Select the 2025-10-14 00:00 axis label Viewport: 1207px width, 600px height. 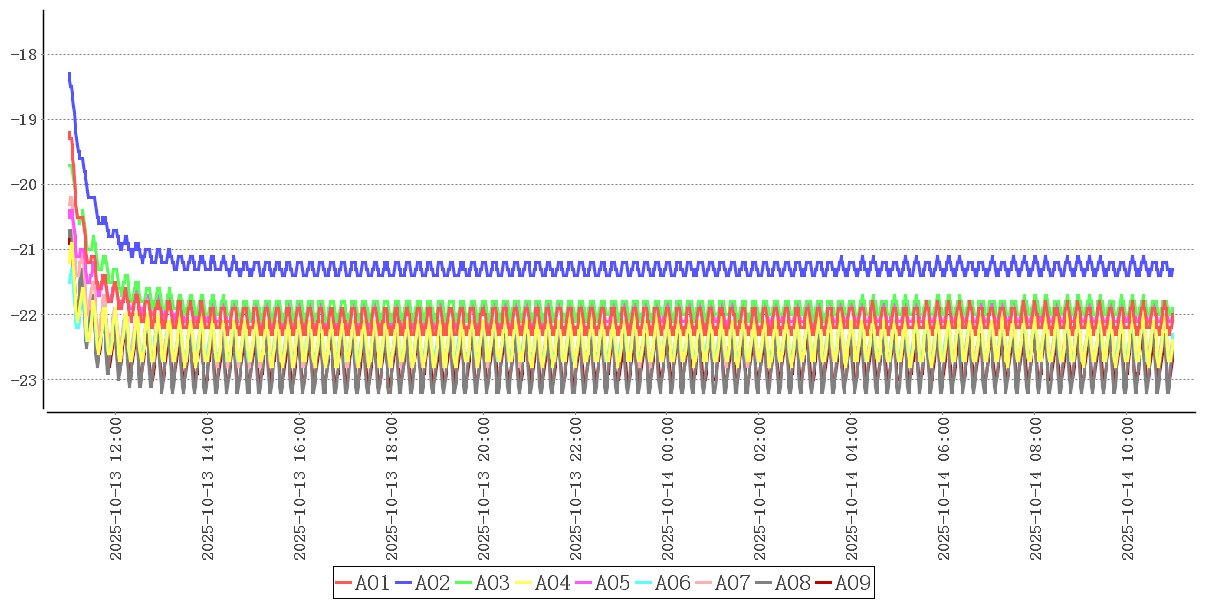668,489
